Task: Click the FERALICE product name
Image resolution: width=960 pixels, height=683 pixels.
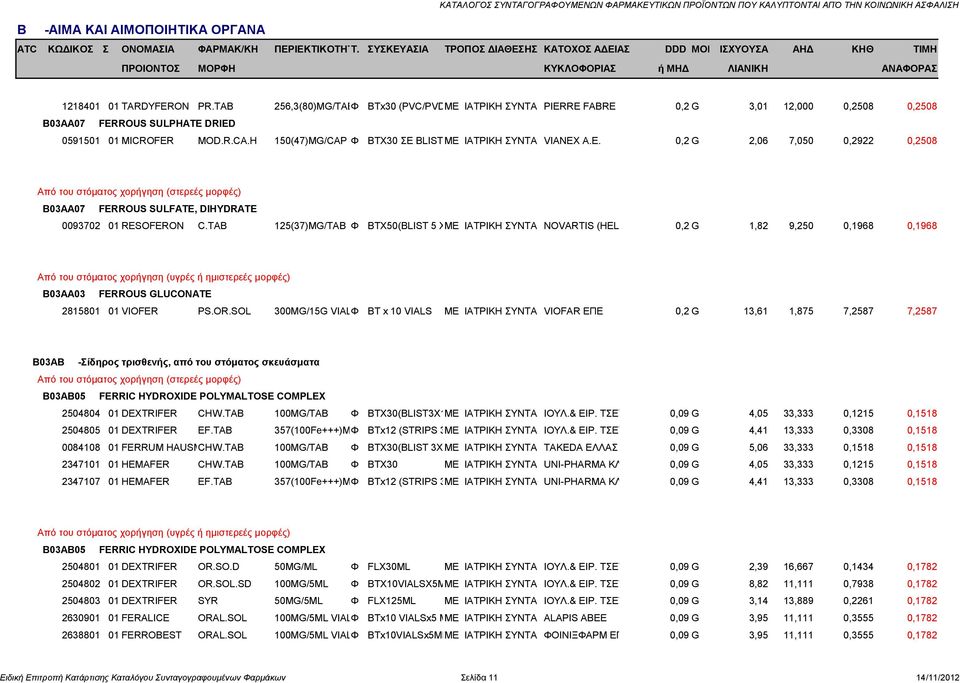Action: [x=145, y=618]
